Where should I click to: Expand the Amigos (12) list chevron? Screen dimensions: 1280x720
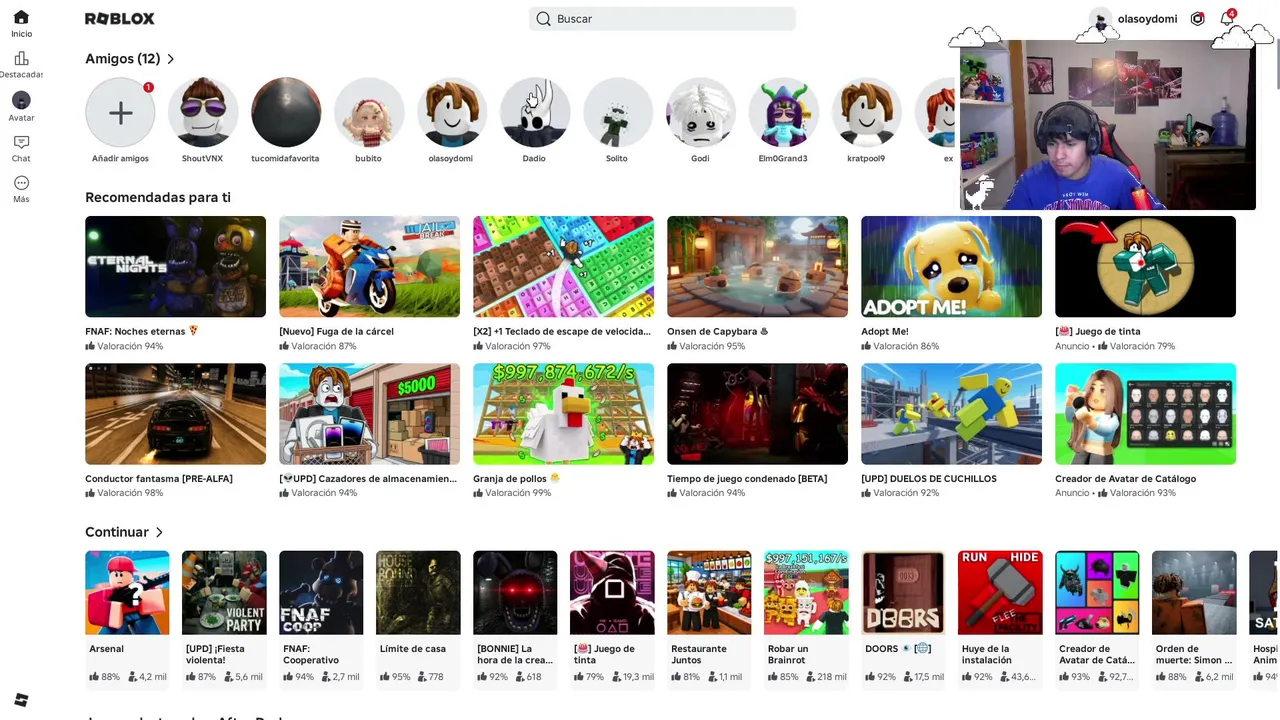(171, 59)
